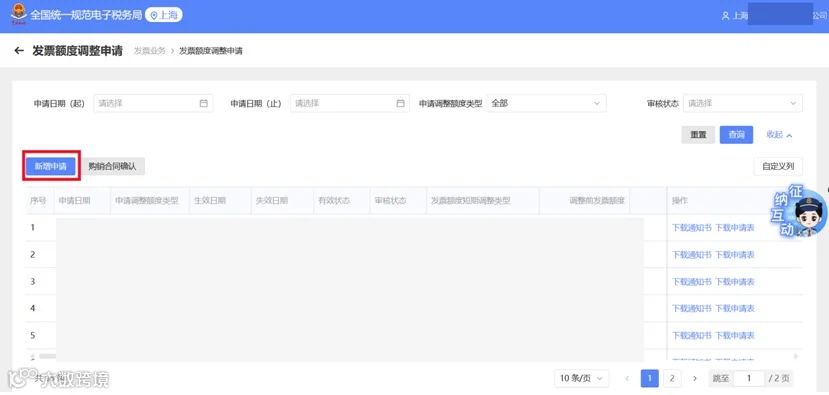Download 通知书 for row 1

[692, 228]
